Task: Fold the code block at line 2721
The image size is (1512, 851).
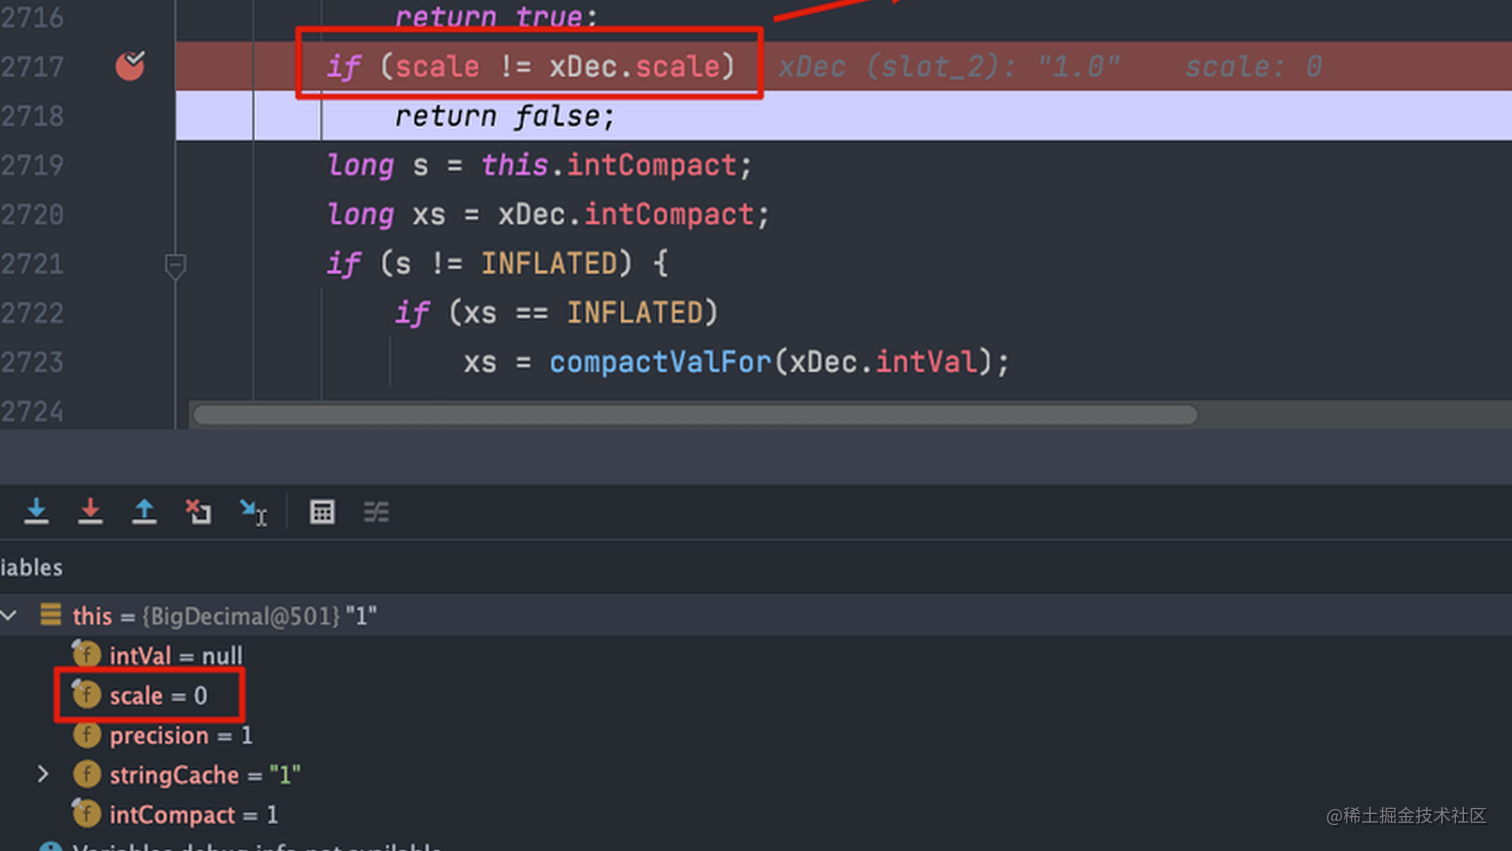Action: (175, 265)
